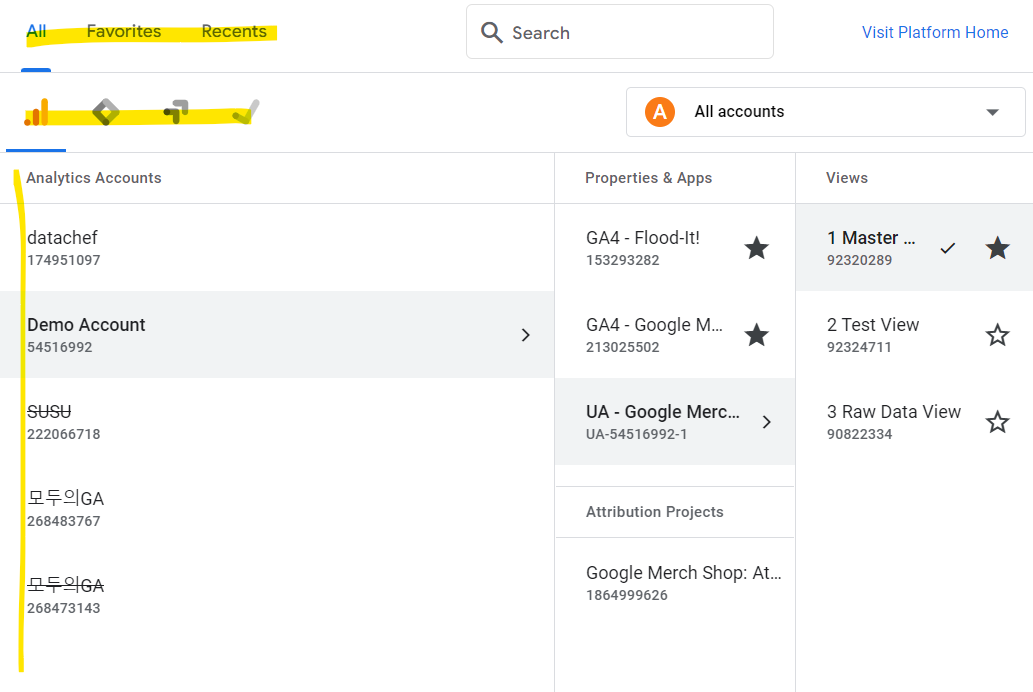This screenshot has width=1033, height=692.
Task: Select the 3 Raw Data View entry
Action: pyautogui.click(x=914, y=422)
